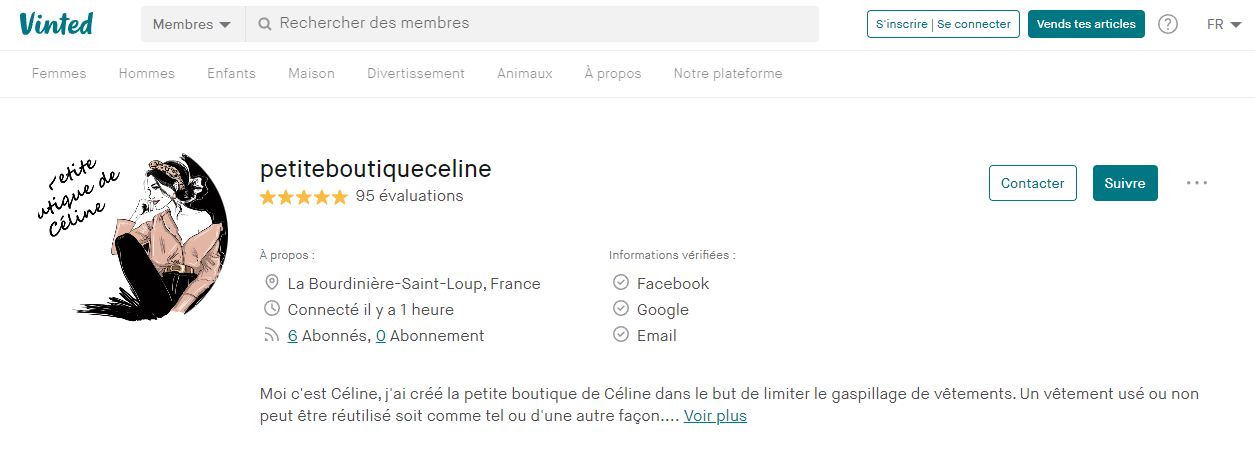The height and width of the screenshot is (458, 1255).
Task: Click the search magnifier icon
Action: (265, 24)
